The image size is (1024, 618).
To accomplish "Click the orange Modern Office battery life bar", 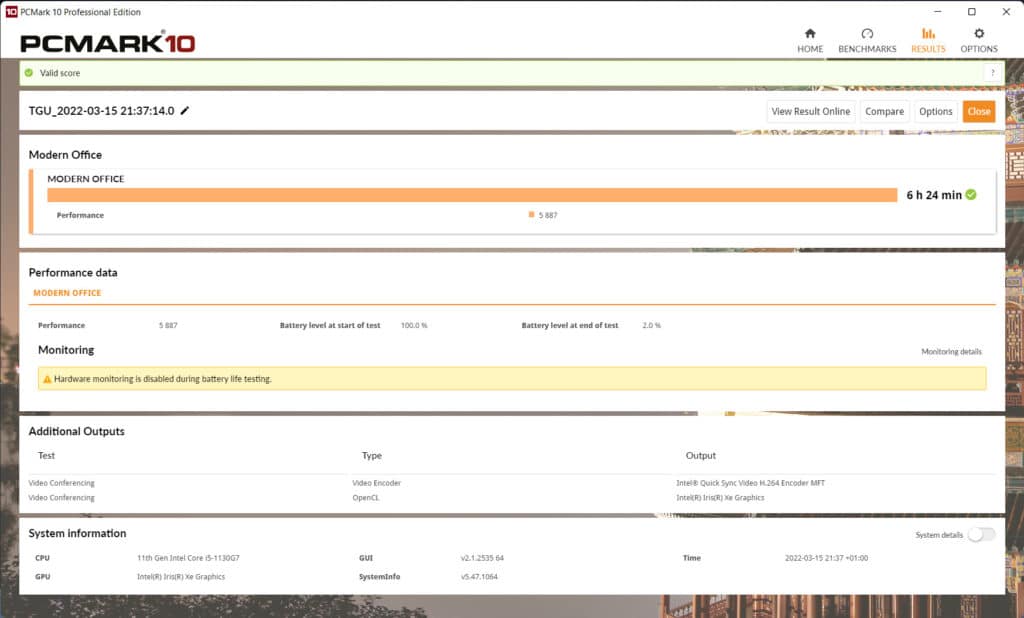I will tap(472, 195).
